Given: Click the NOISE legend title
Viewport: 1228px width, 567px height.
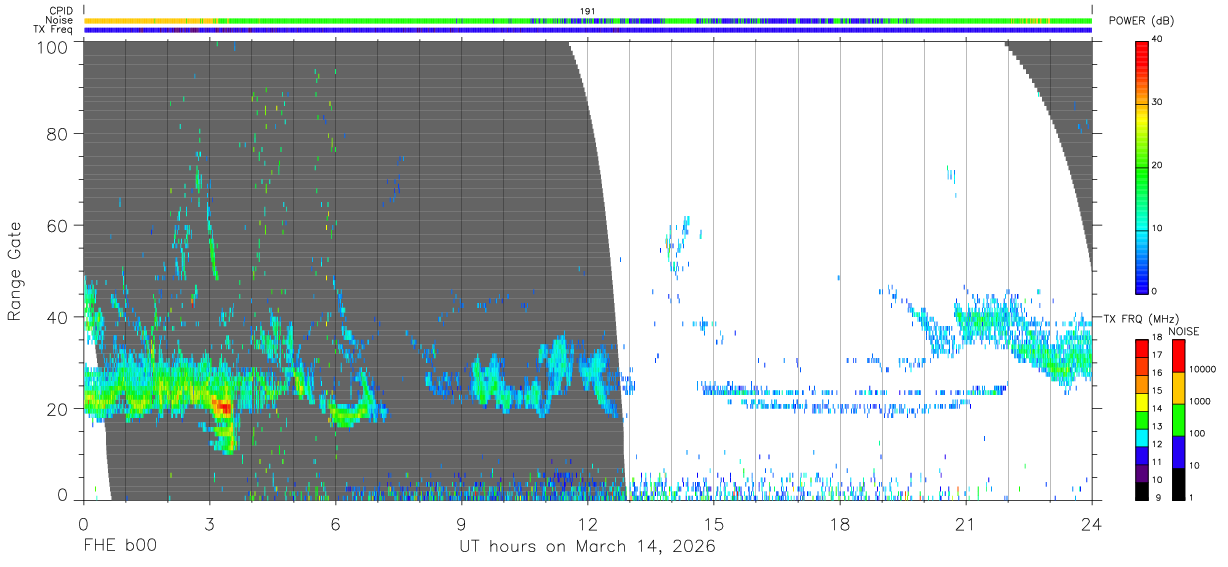Looking at the screenshot, I should point(1184,331).
